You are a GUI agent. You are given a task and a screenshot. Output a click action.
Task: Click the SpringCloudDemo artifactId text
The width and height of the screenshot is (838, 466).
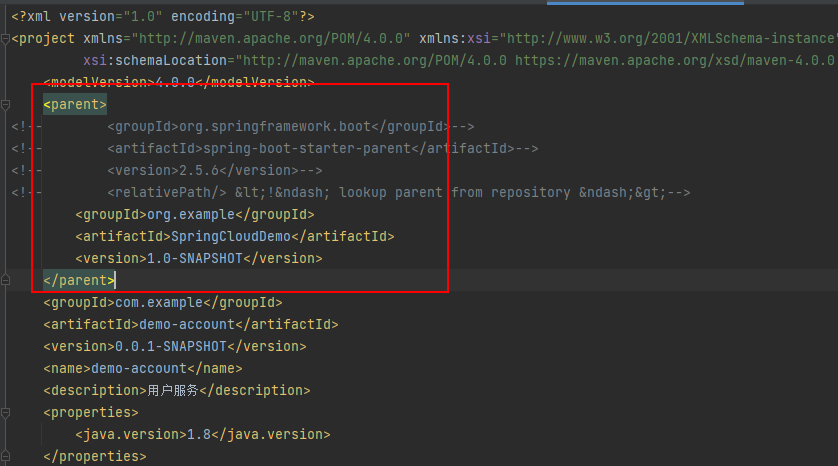[231, 237]
